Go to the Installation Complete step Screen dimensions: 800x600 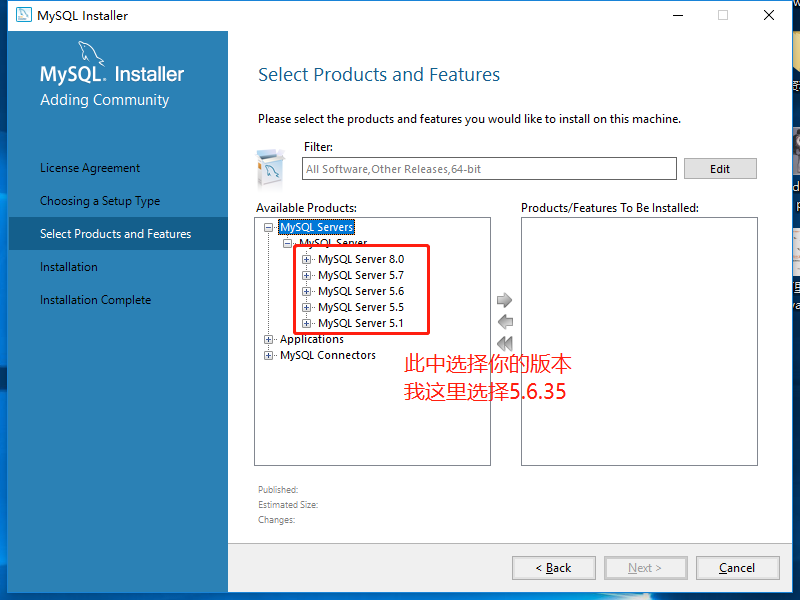95,300
